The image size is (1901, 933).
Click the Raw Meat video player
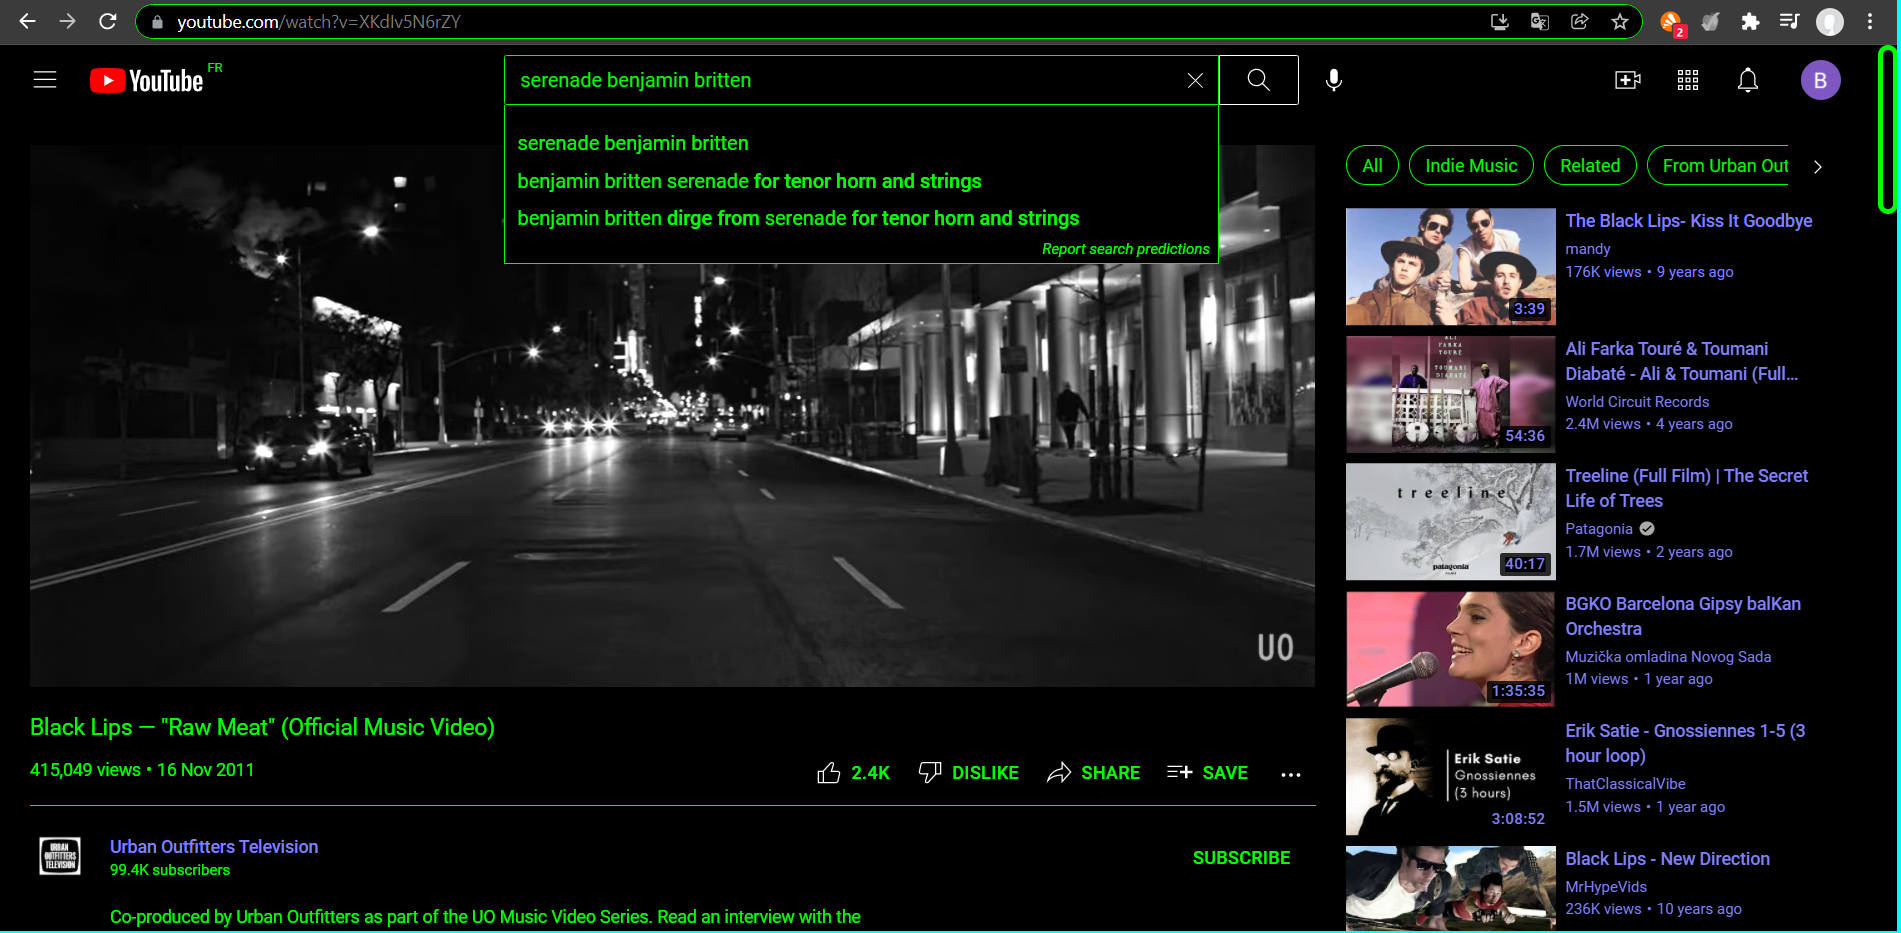tap(672, 416)
